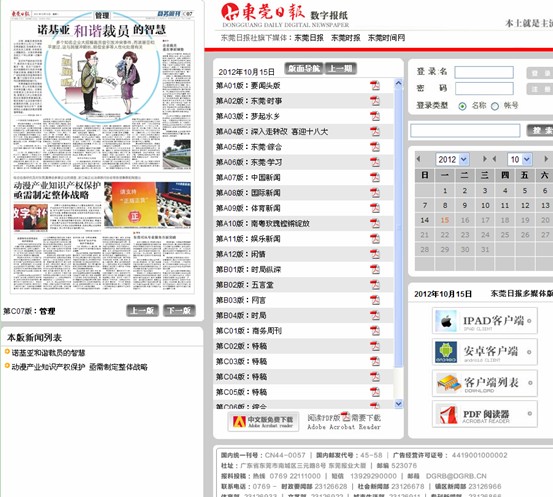
Task: Open the 版面导航 tab
Action: [x=304, y=68]
